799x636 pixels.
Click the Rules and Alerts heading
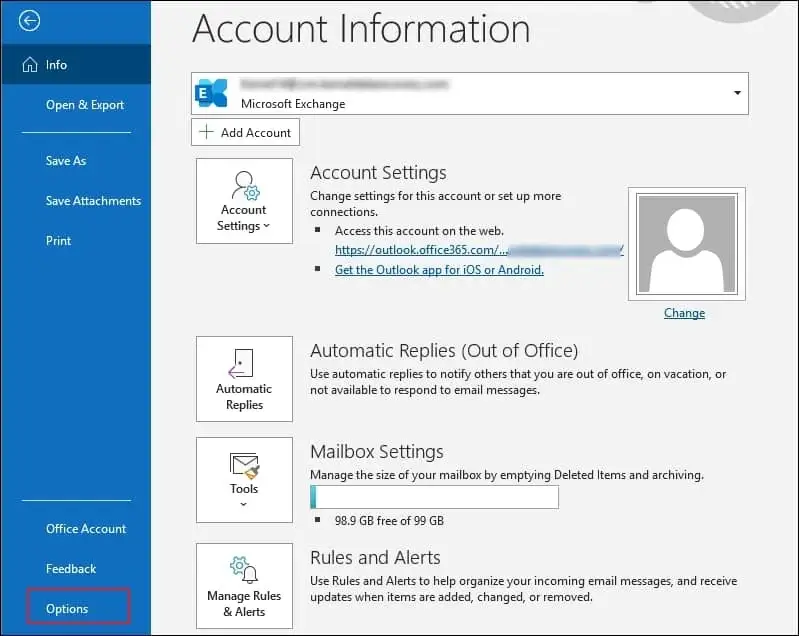click(x=375, y=558)
